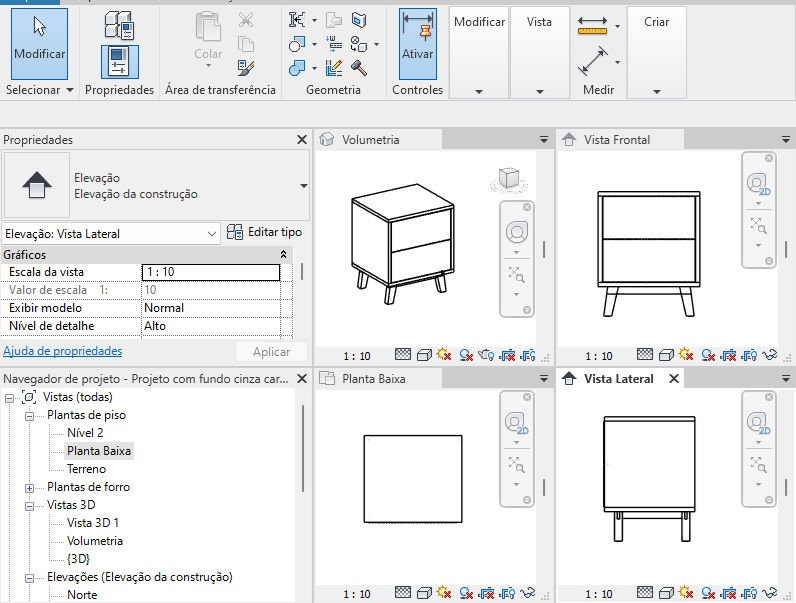Open Family Types icon above Propriedades
The height and width of the screenshot is (603, 796).
[x=119, y=25]
